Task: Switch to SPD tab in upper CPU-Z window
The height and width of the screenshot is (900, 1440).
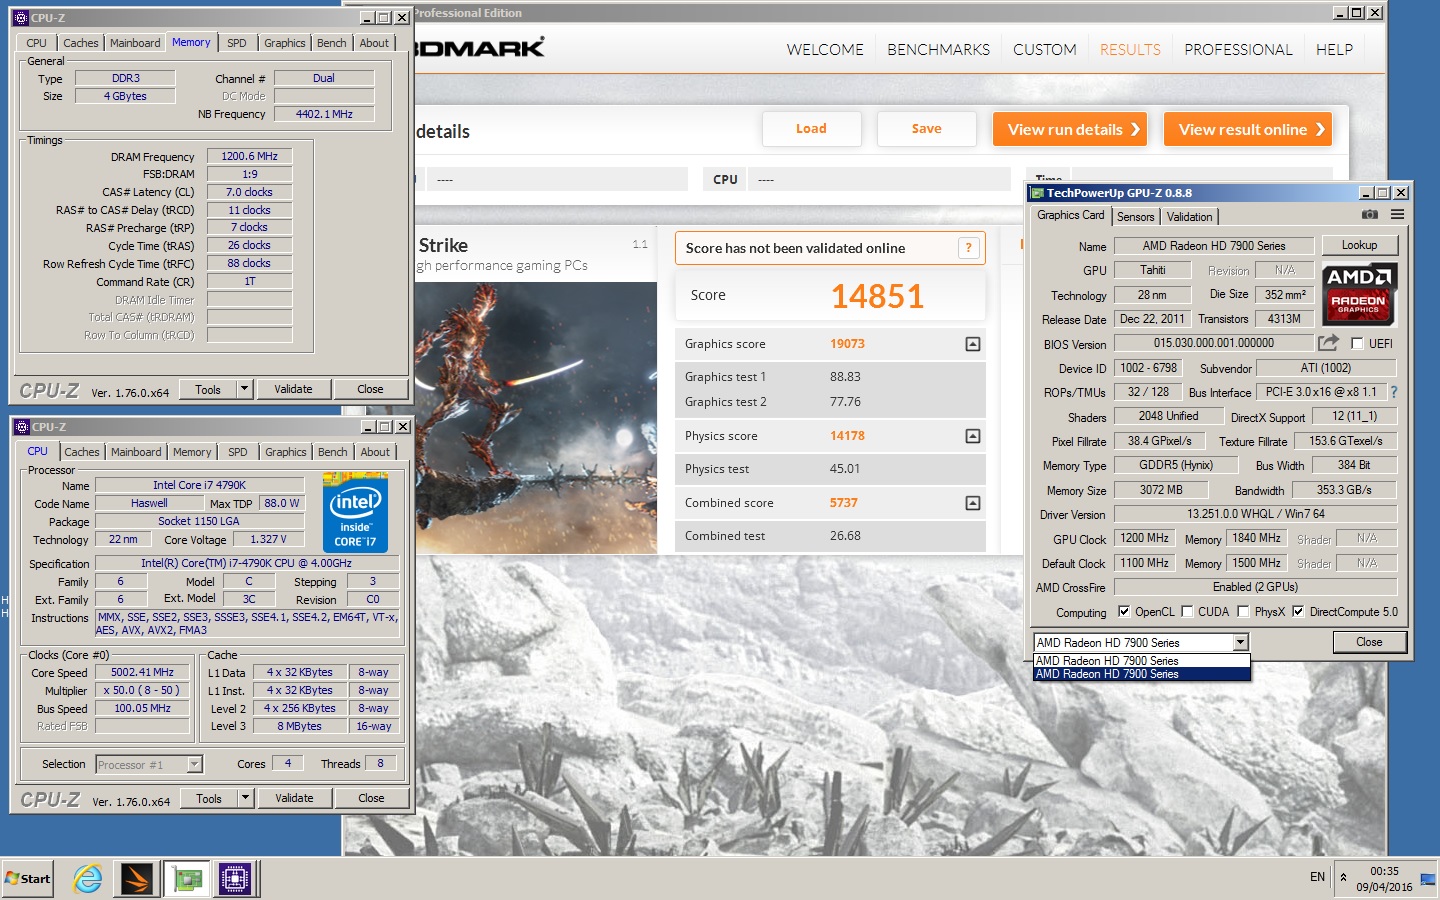Action: point(237,43)
